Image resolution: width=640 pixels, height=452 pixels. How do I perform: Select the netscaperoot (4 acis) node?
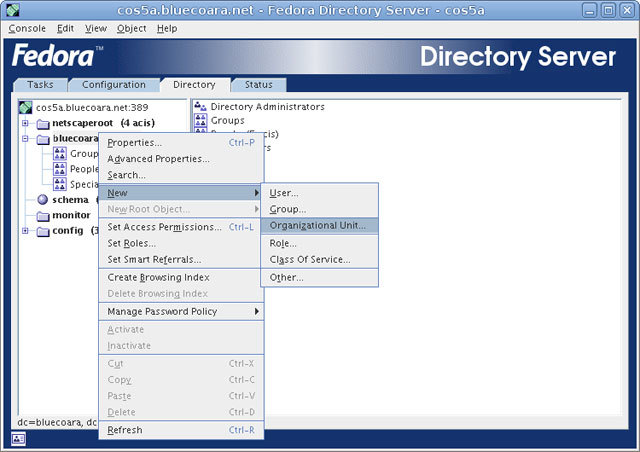pos(103,123)
